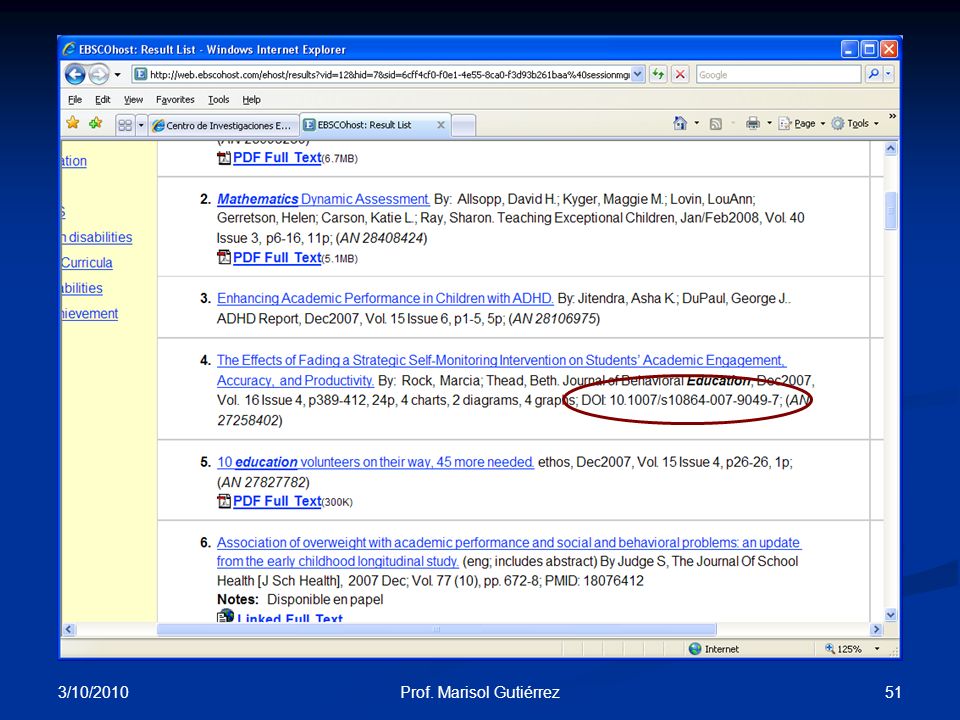Screen dimensions: 960x720
Task: Open the recent pages dropdown beside Forward
Action: pos(118,75)
